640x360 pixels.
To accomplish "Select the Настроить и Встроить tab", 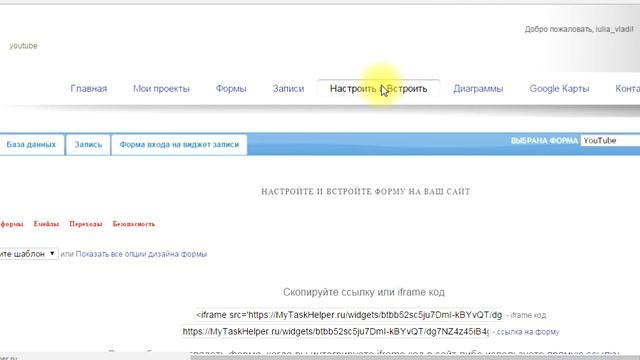I will click(378, 89).
